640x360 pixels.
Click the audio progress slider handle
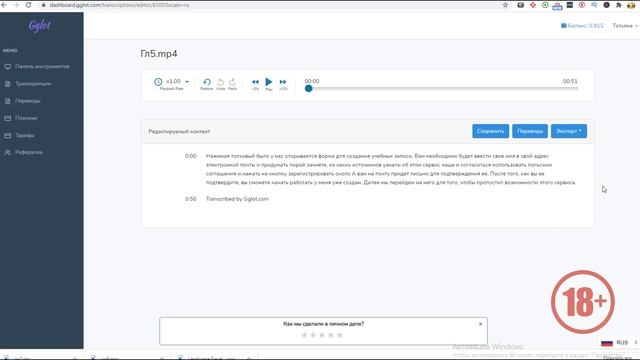tap(309, 89)
